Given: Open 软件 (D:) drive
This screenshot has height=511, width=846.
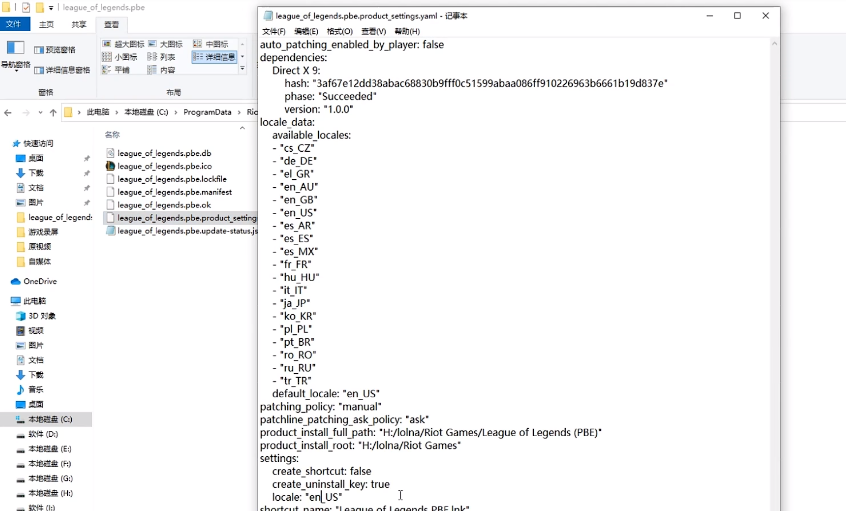Looking at the screenshot, I should pyautogui.click(x=37, y=434).
